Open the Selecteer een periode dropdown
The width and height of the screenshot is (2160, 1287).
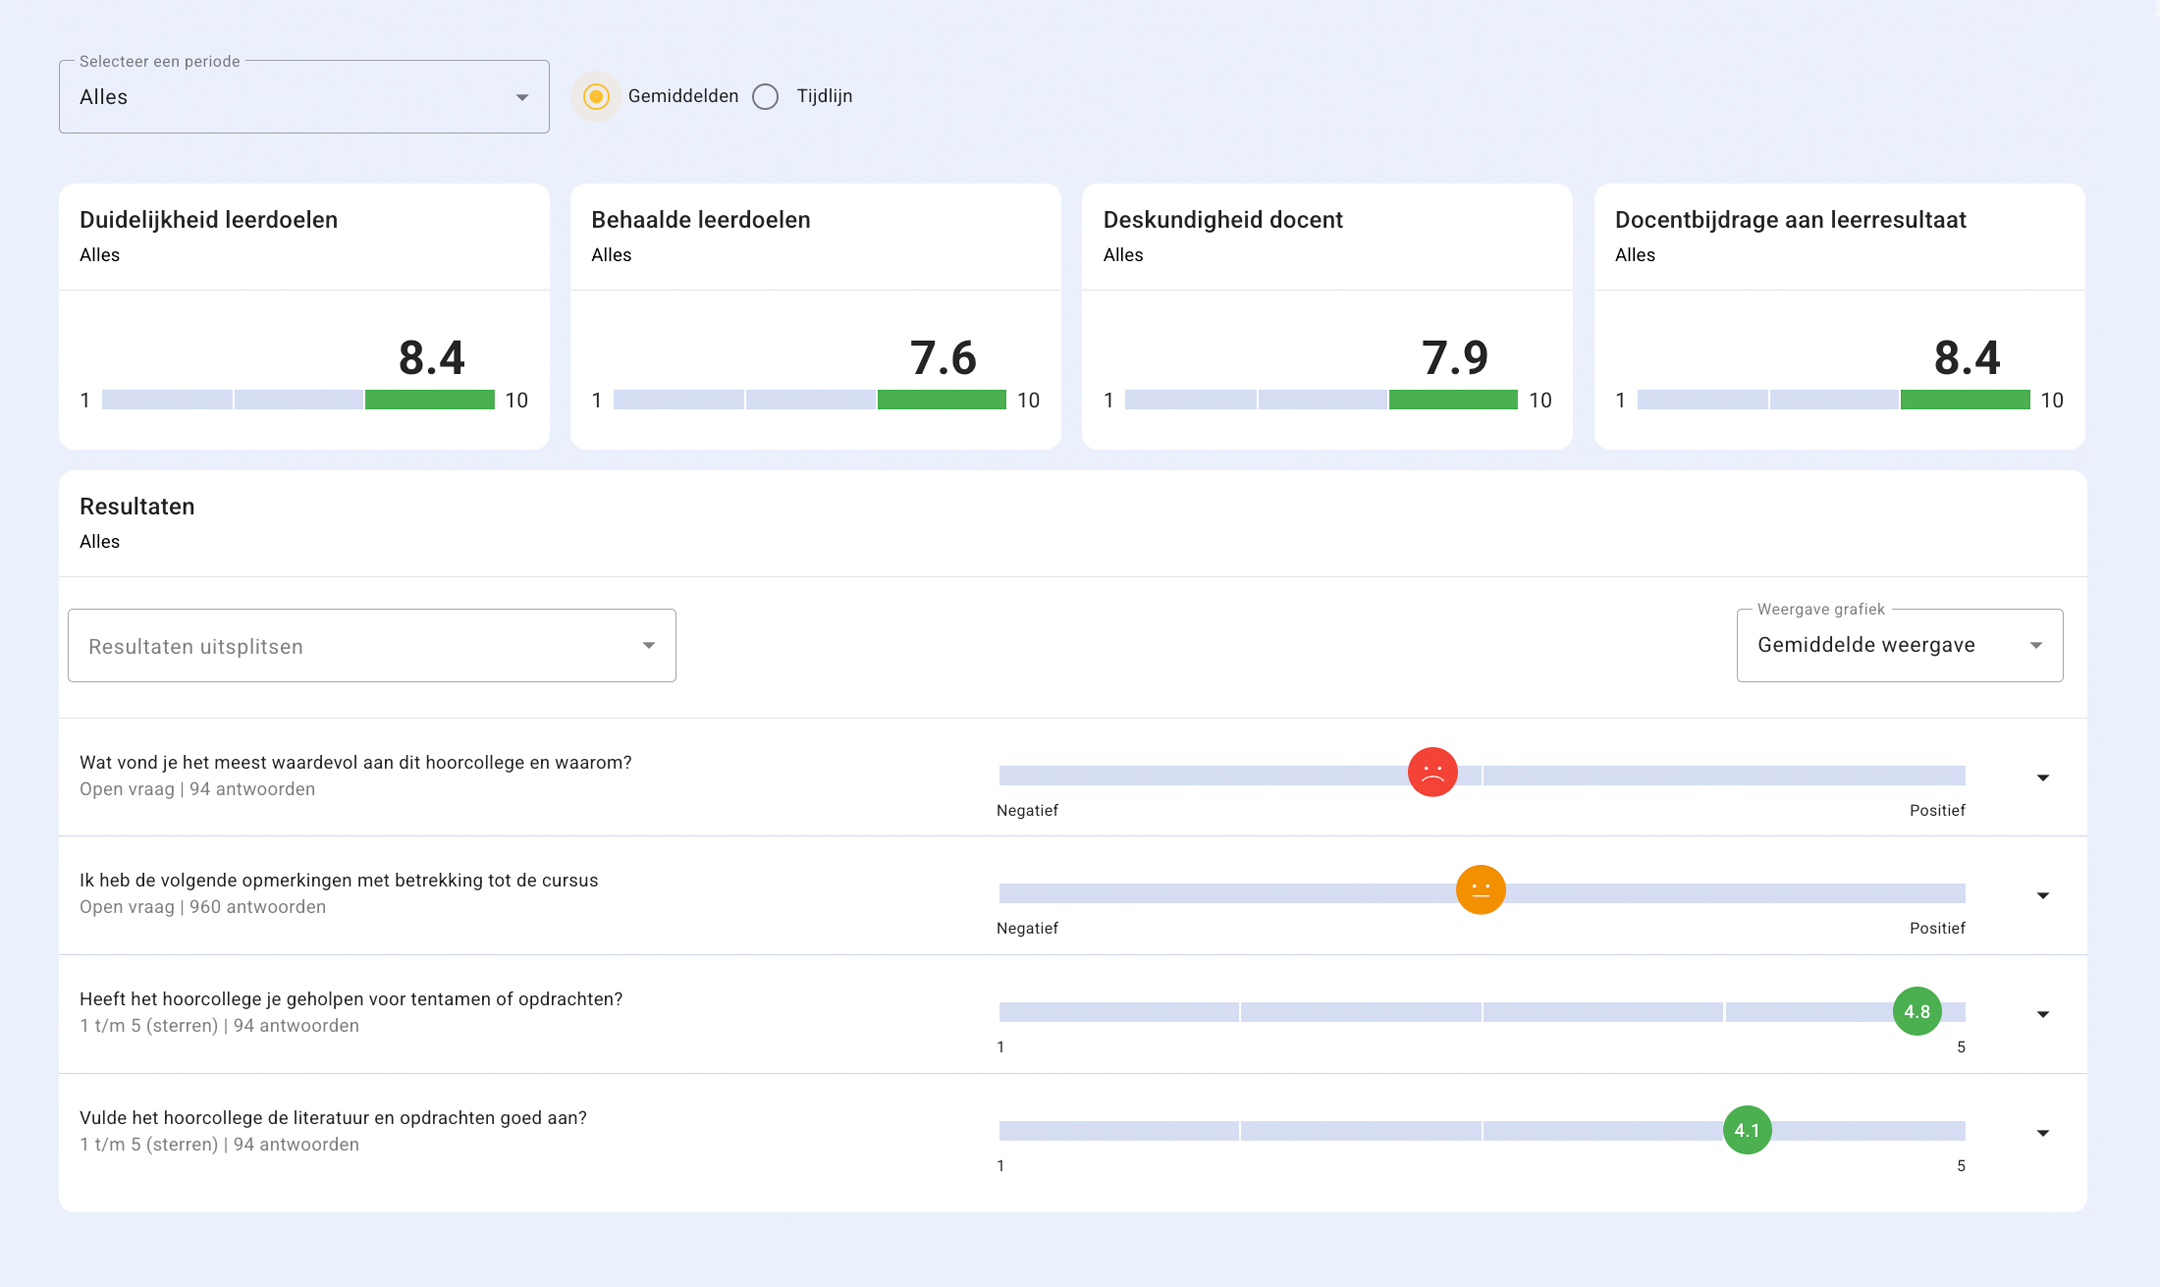(304, 97)
